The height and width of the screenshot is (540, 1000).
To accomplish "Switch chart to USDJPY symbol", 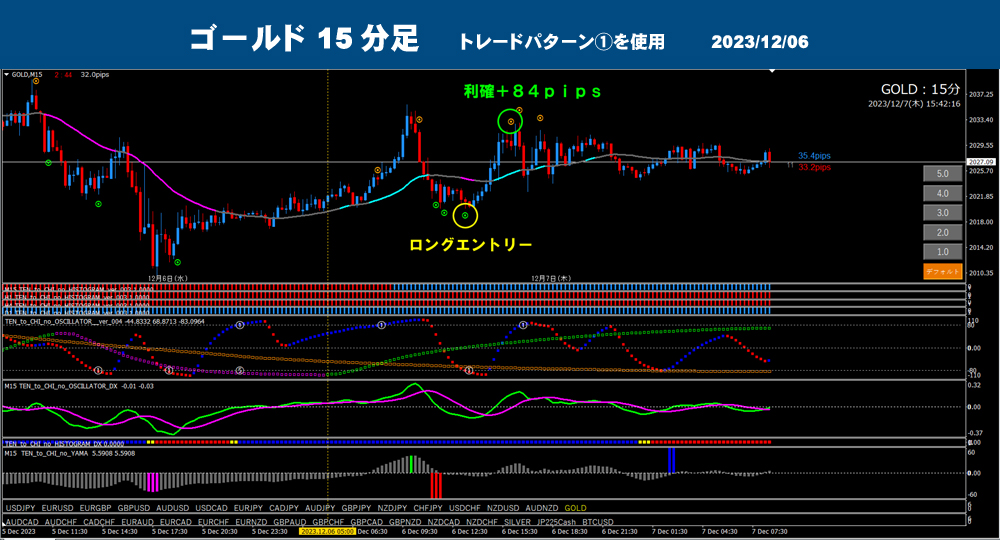I will (20, 508).
